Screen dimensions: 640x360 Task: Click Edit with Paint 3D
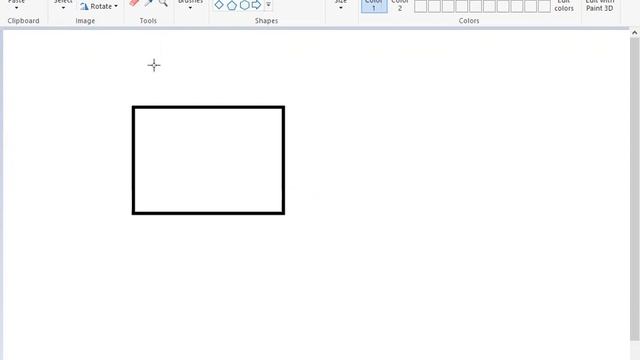point(600,6)
